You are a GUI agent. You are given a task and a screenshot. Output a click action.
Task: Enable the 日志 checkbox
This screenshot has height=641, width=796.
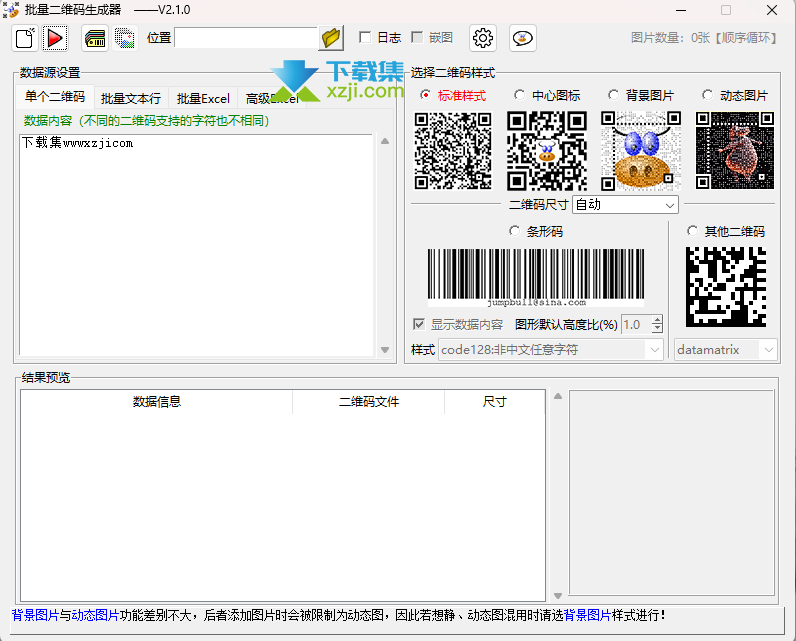pyautogui.click(x=364, y=38)
